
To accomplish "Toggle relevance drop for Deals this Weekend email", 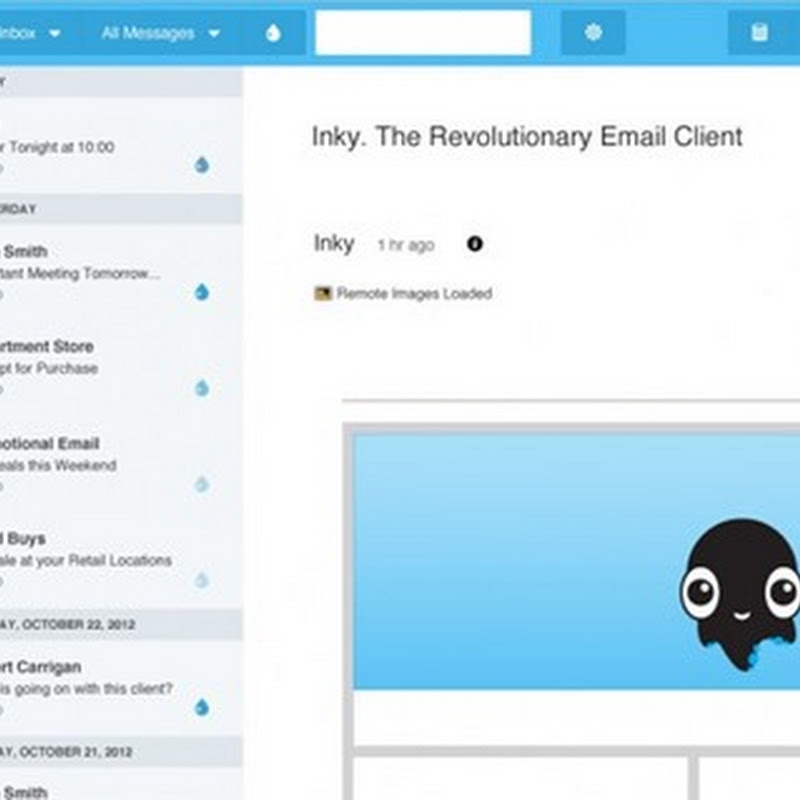I will point(202,484).
